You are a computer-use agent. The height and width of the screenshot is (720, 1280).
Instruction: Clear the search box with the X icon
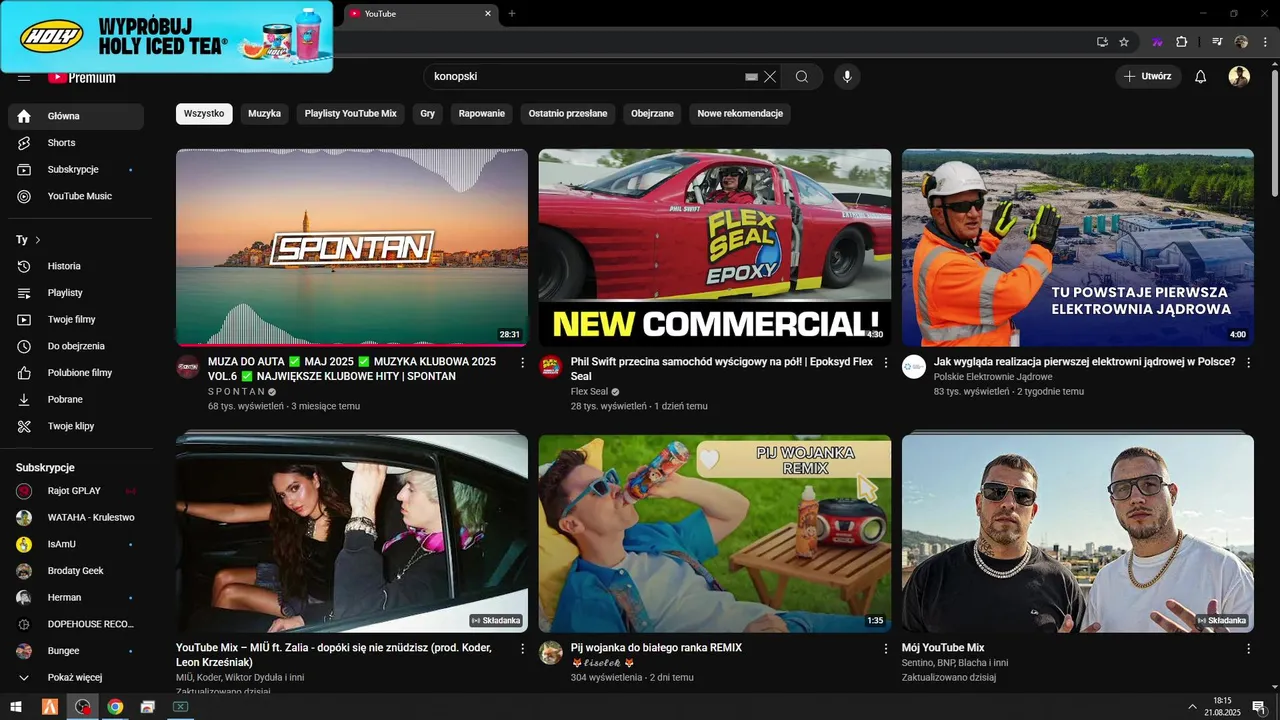click(770, 77)
